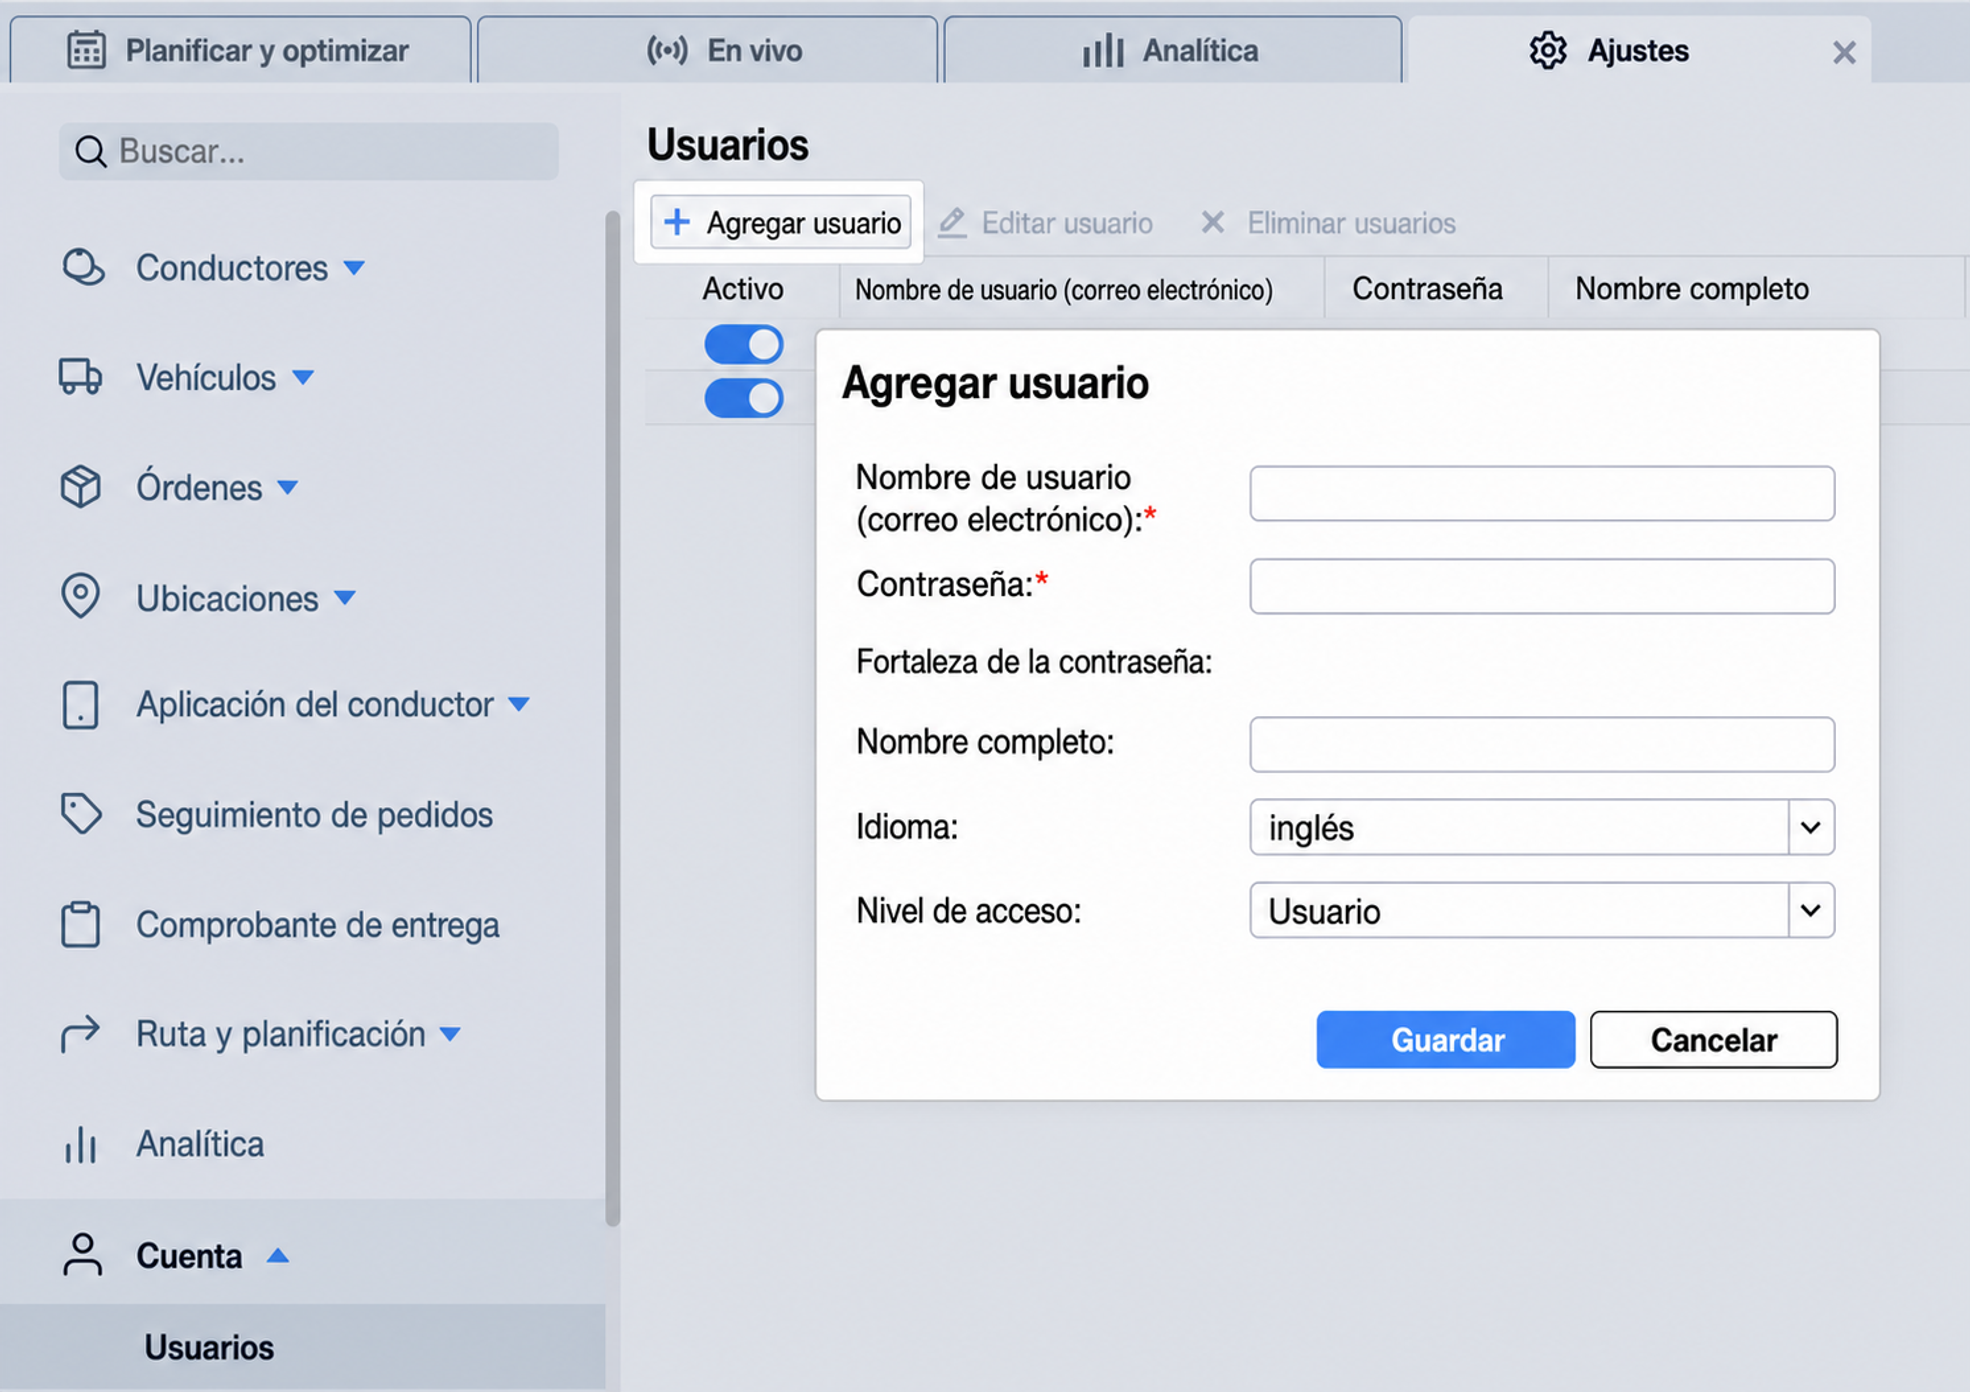Click the Contraseña input field
This screenshot has height=1392, width=1970.
(x=1542, y=586)
